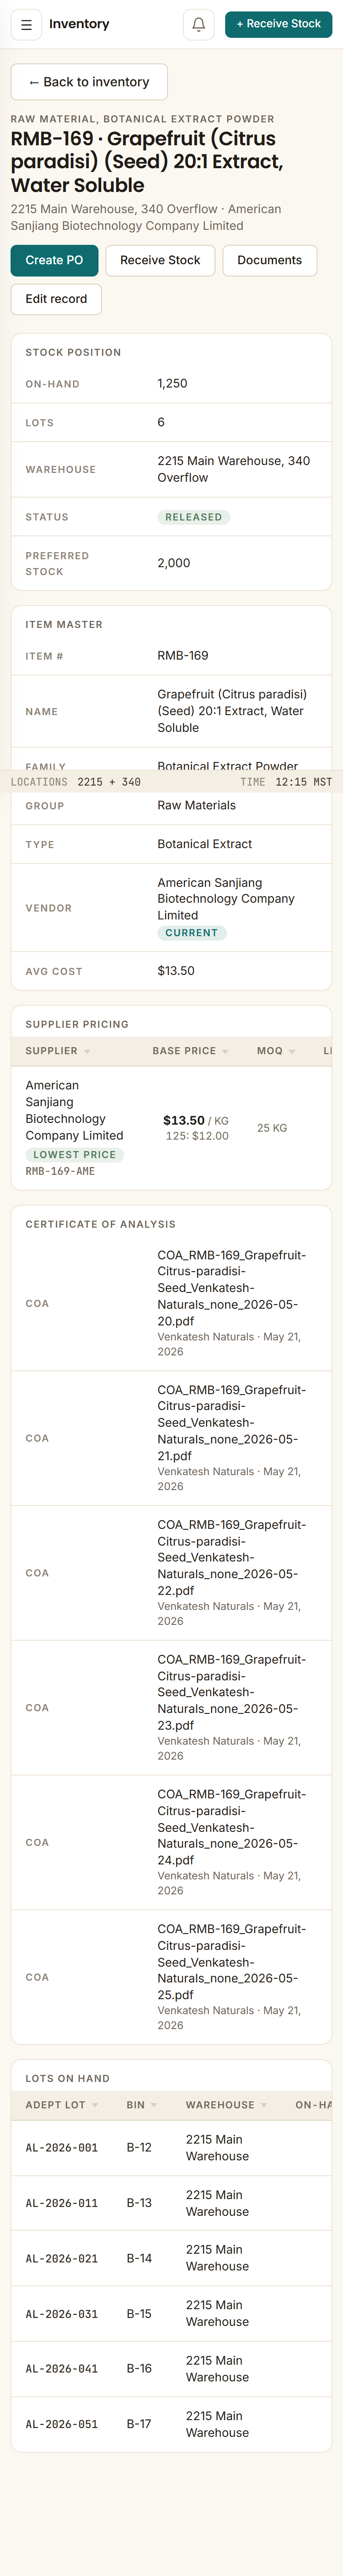Open the Documents button
The width and height of the screenshot is (343, 2576).
269,260
